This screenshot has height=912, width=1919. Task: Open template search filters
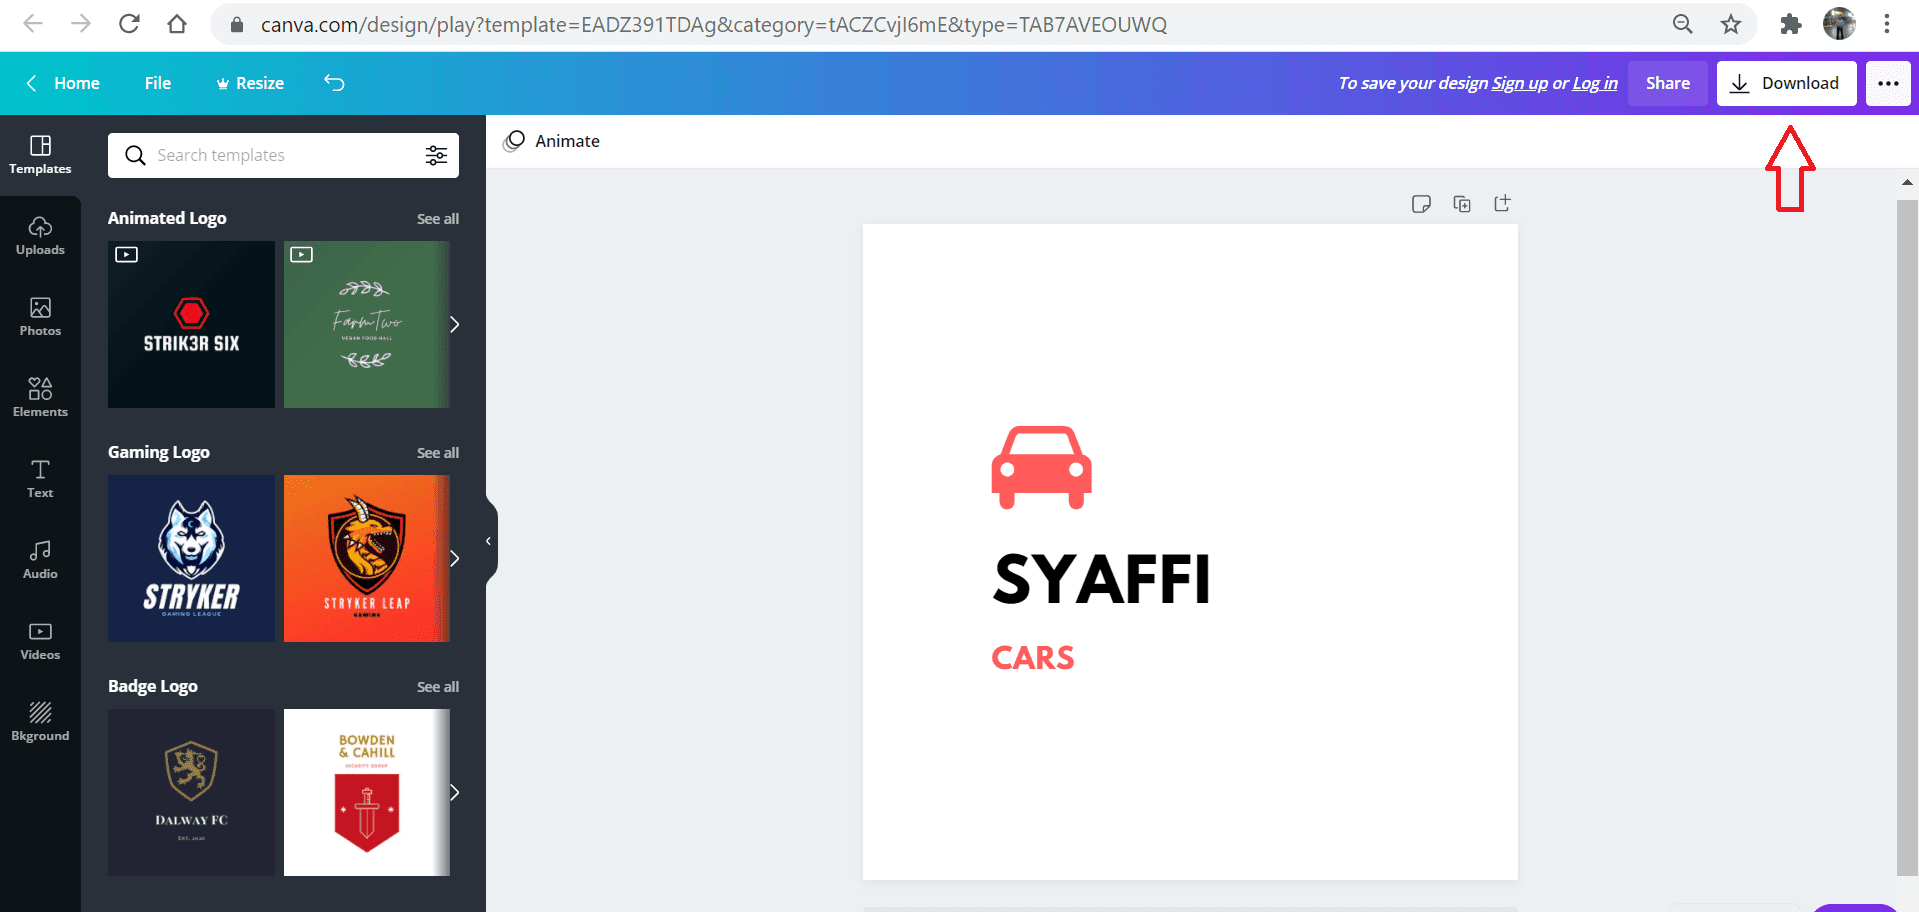click(x=436, y=155)
